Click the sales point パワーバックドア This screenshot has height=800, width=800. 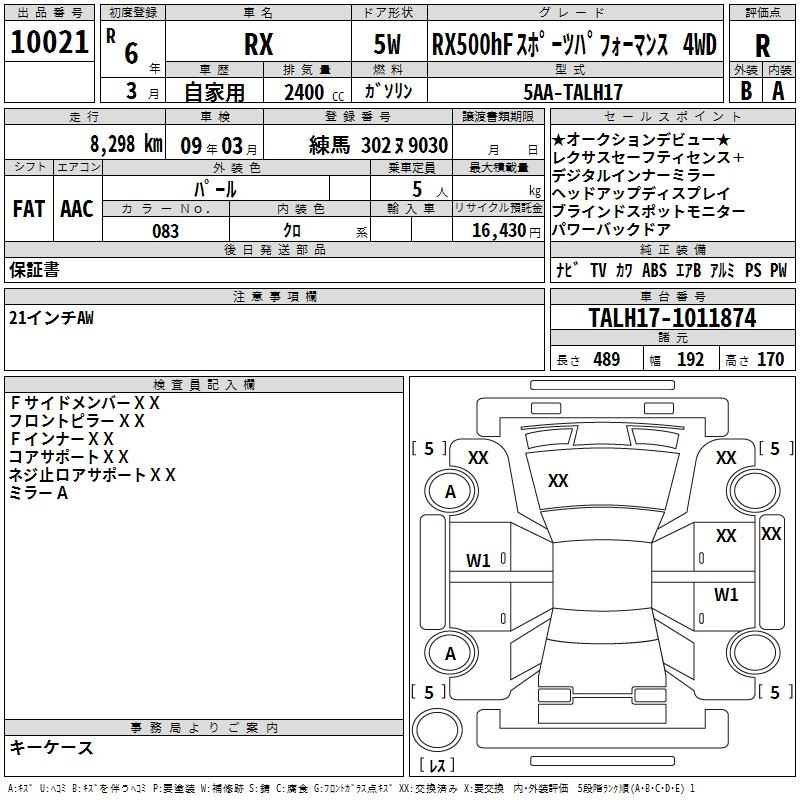612,229
